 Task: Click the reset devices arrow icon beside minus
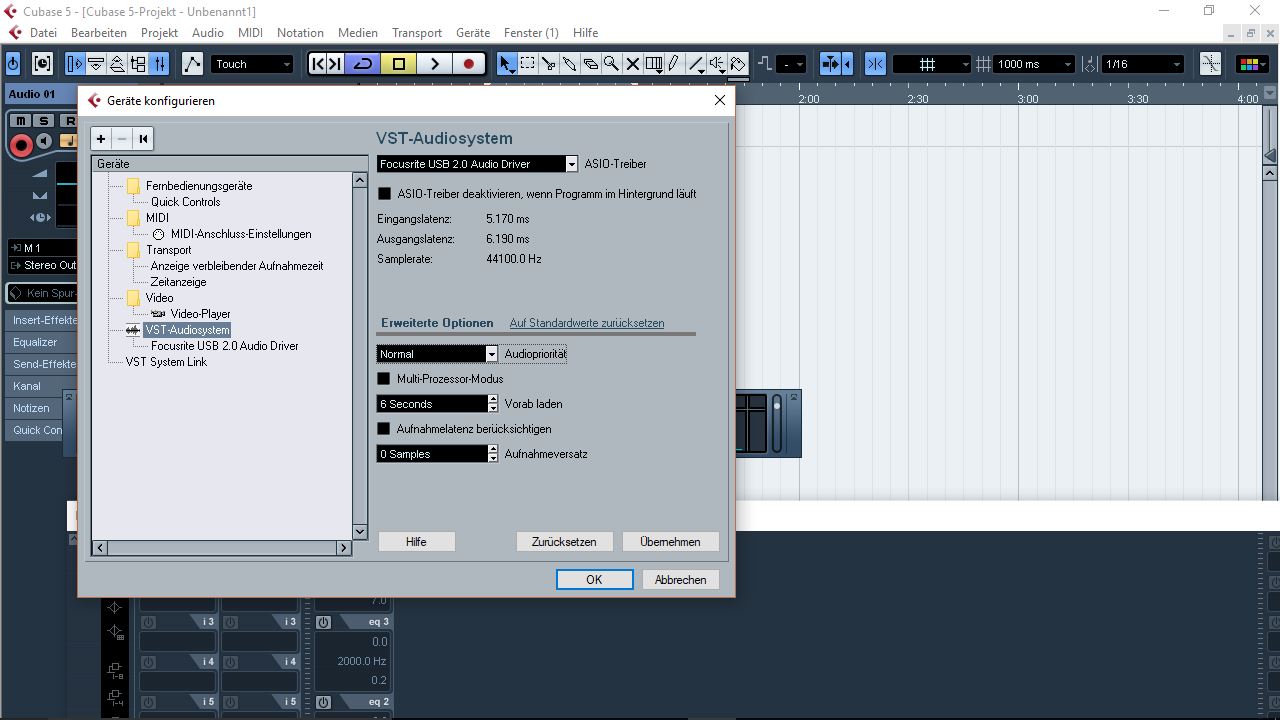(143, 139)
